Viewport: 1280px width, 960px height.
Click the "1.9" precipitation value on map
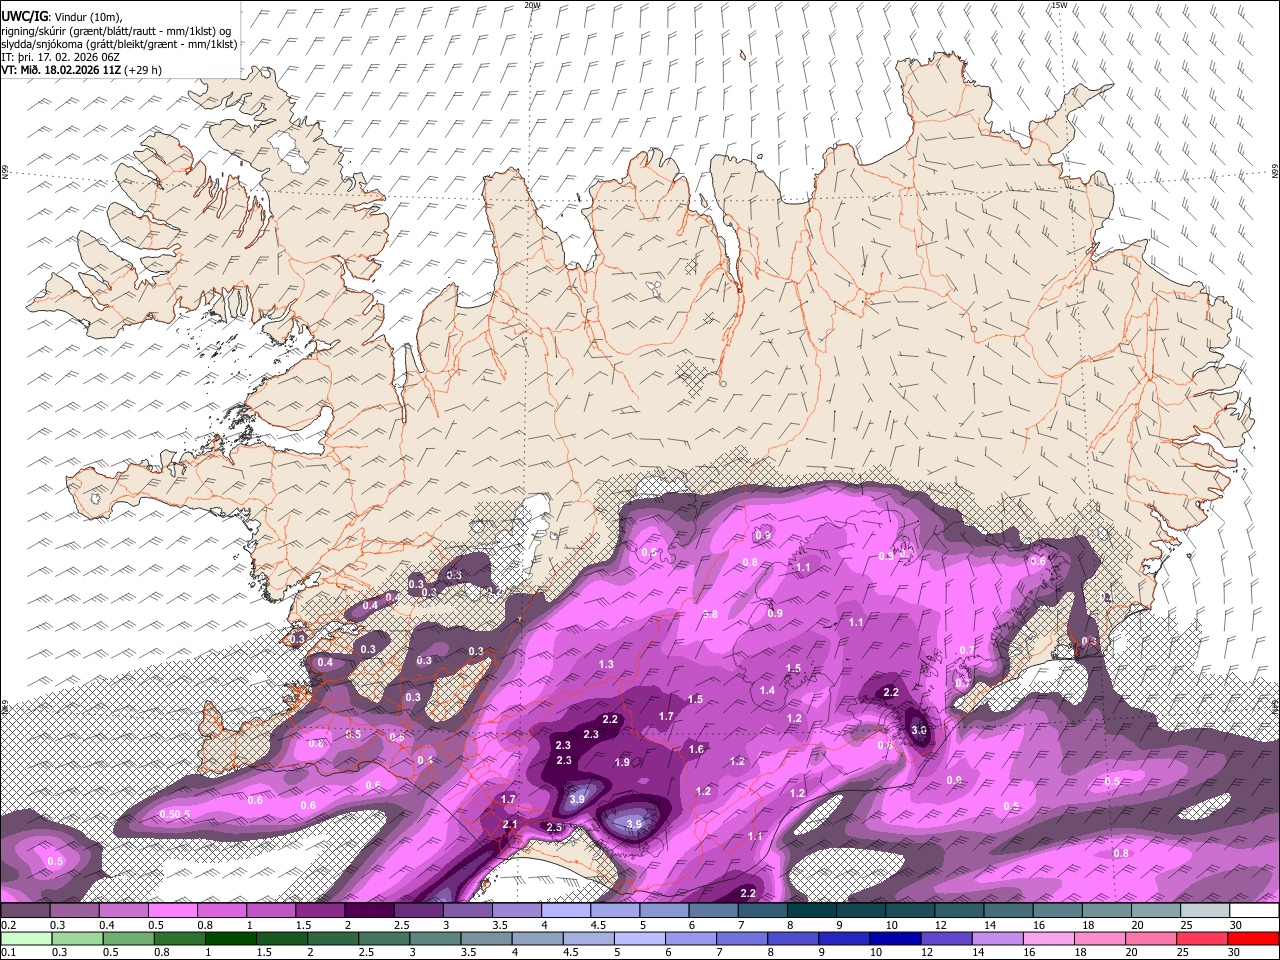[x=622, y=763]
